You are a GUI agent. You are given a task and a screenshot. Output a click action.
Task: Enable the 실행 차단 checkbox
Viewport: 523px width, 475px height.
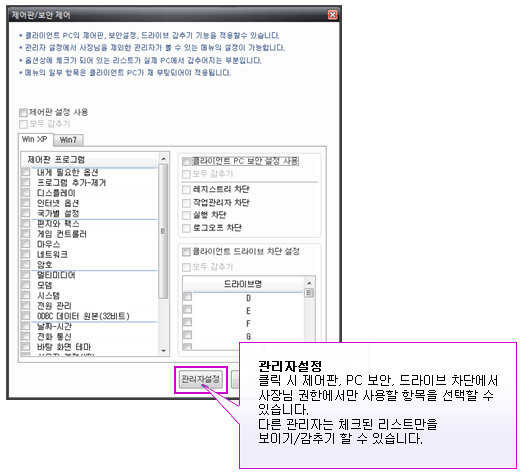click(186, 215)
